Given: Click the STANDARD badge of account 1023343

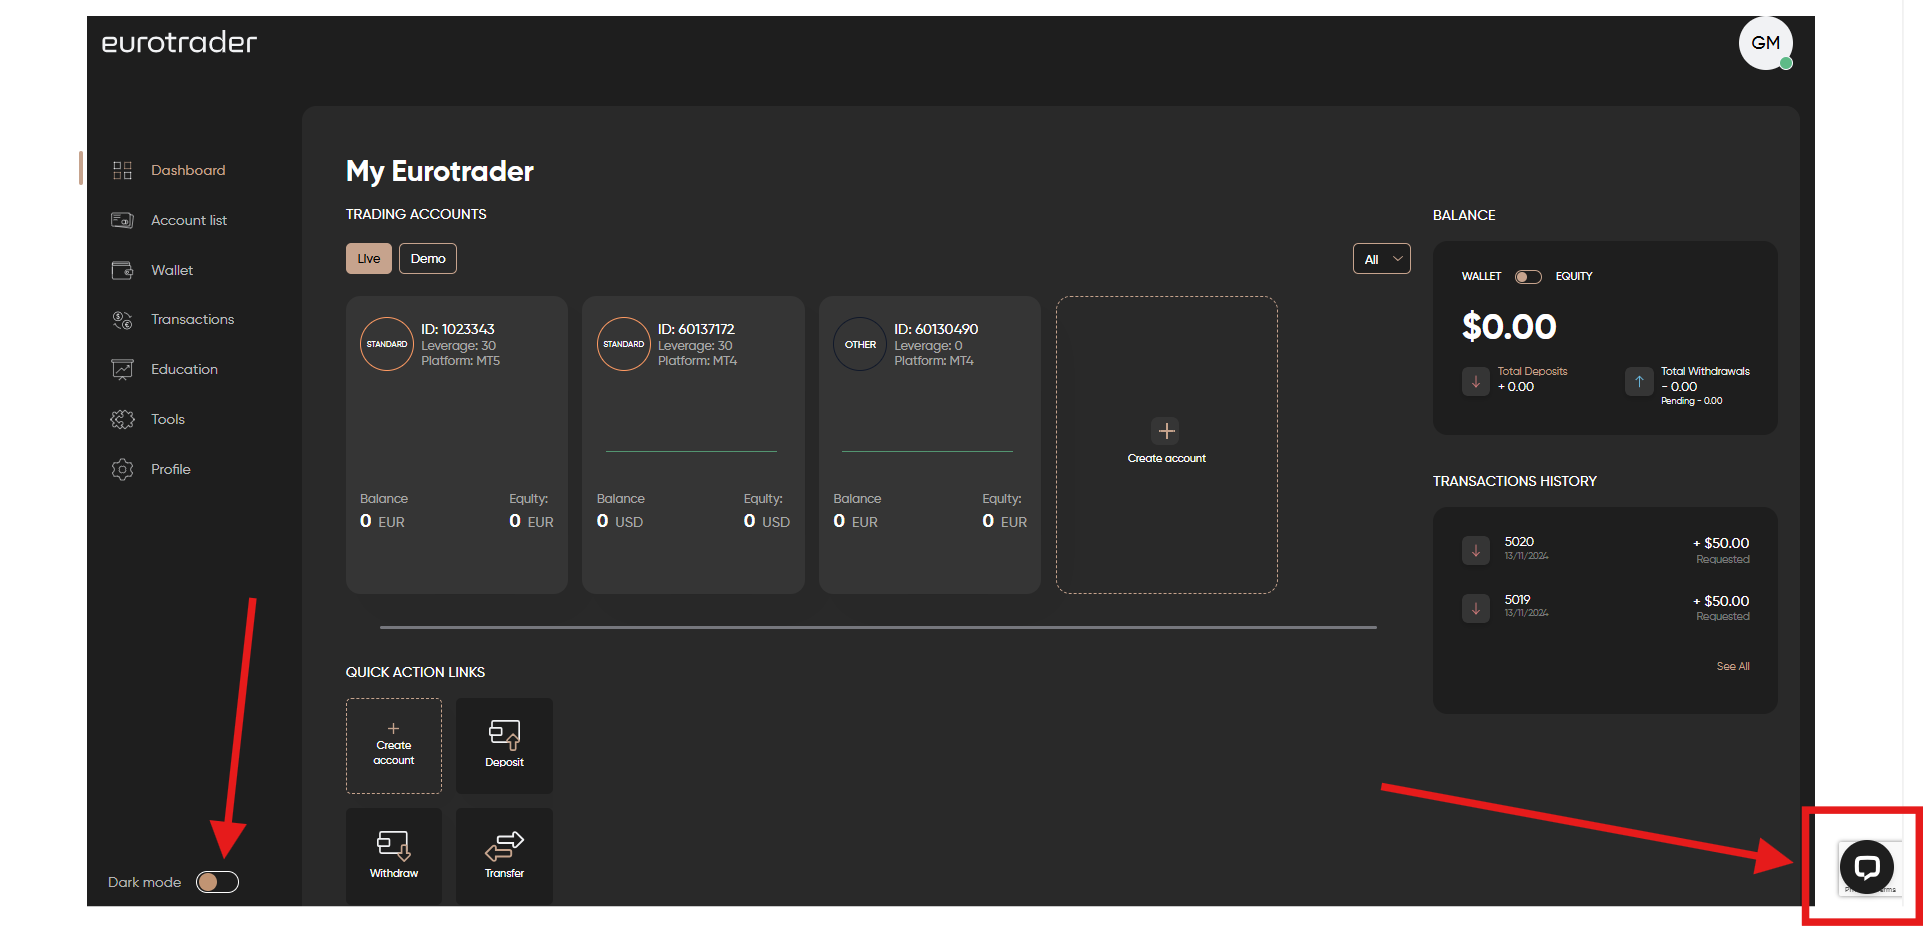Looking at the screenshot, I should pyautogui.click(x=387, y=344).
